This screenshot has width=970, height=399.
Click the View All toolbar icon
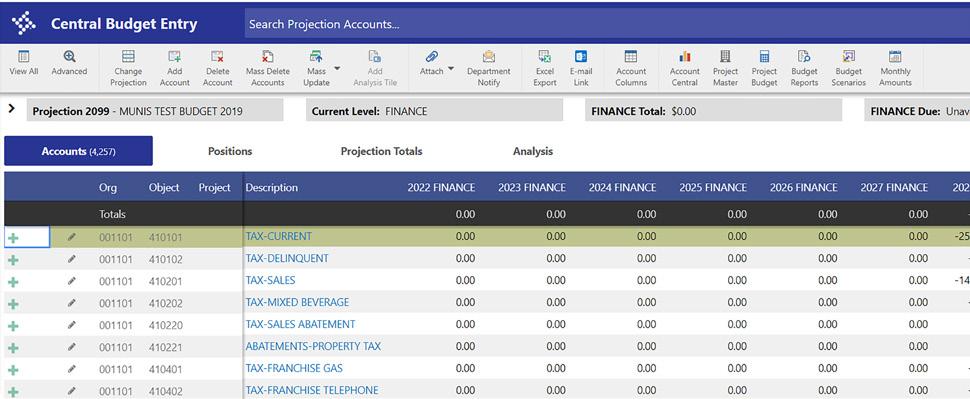click(24, 57)
